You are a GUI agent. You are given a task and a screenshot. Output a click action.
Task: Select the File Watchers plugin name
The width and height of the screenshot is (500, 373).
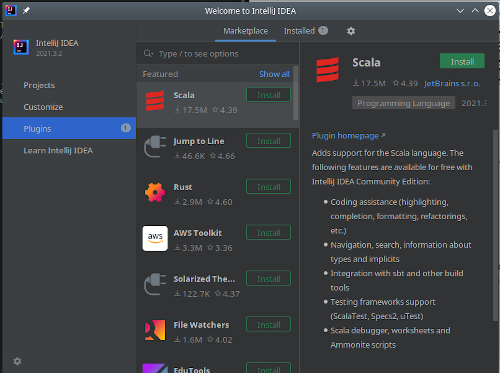(x=201, y=325)
